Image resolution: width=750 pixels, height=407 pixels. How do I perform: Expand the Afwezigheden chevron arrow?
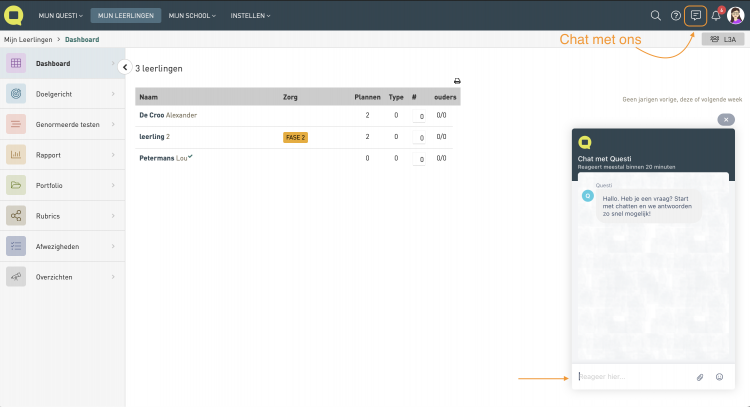113,246
